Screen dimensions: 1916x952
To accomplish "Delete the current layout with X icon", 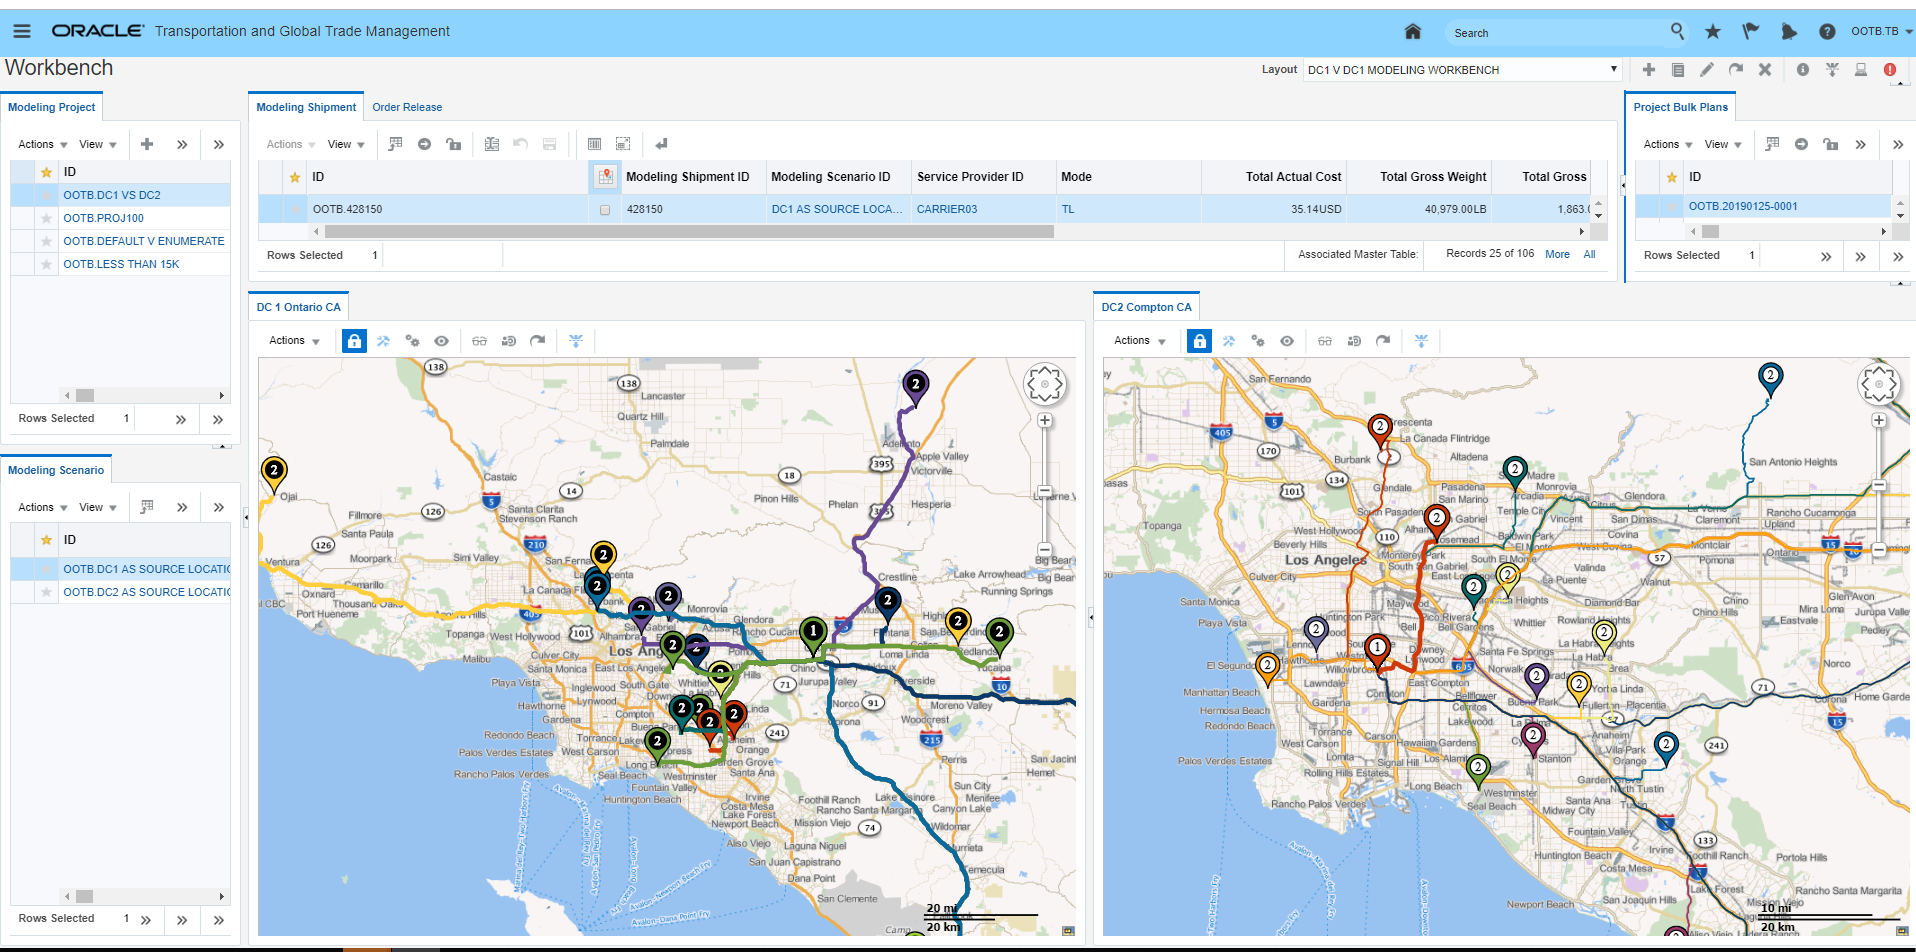I will (1765, 69).
